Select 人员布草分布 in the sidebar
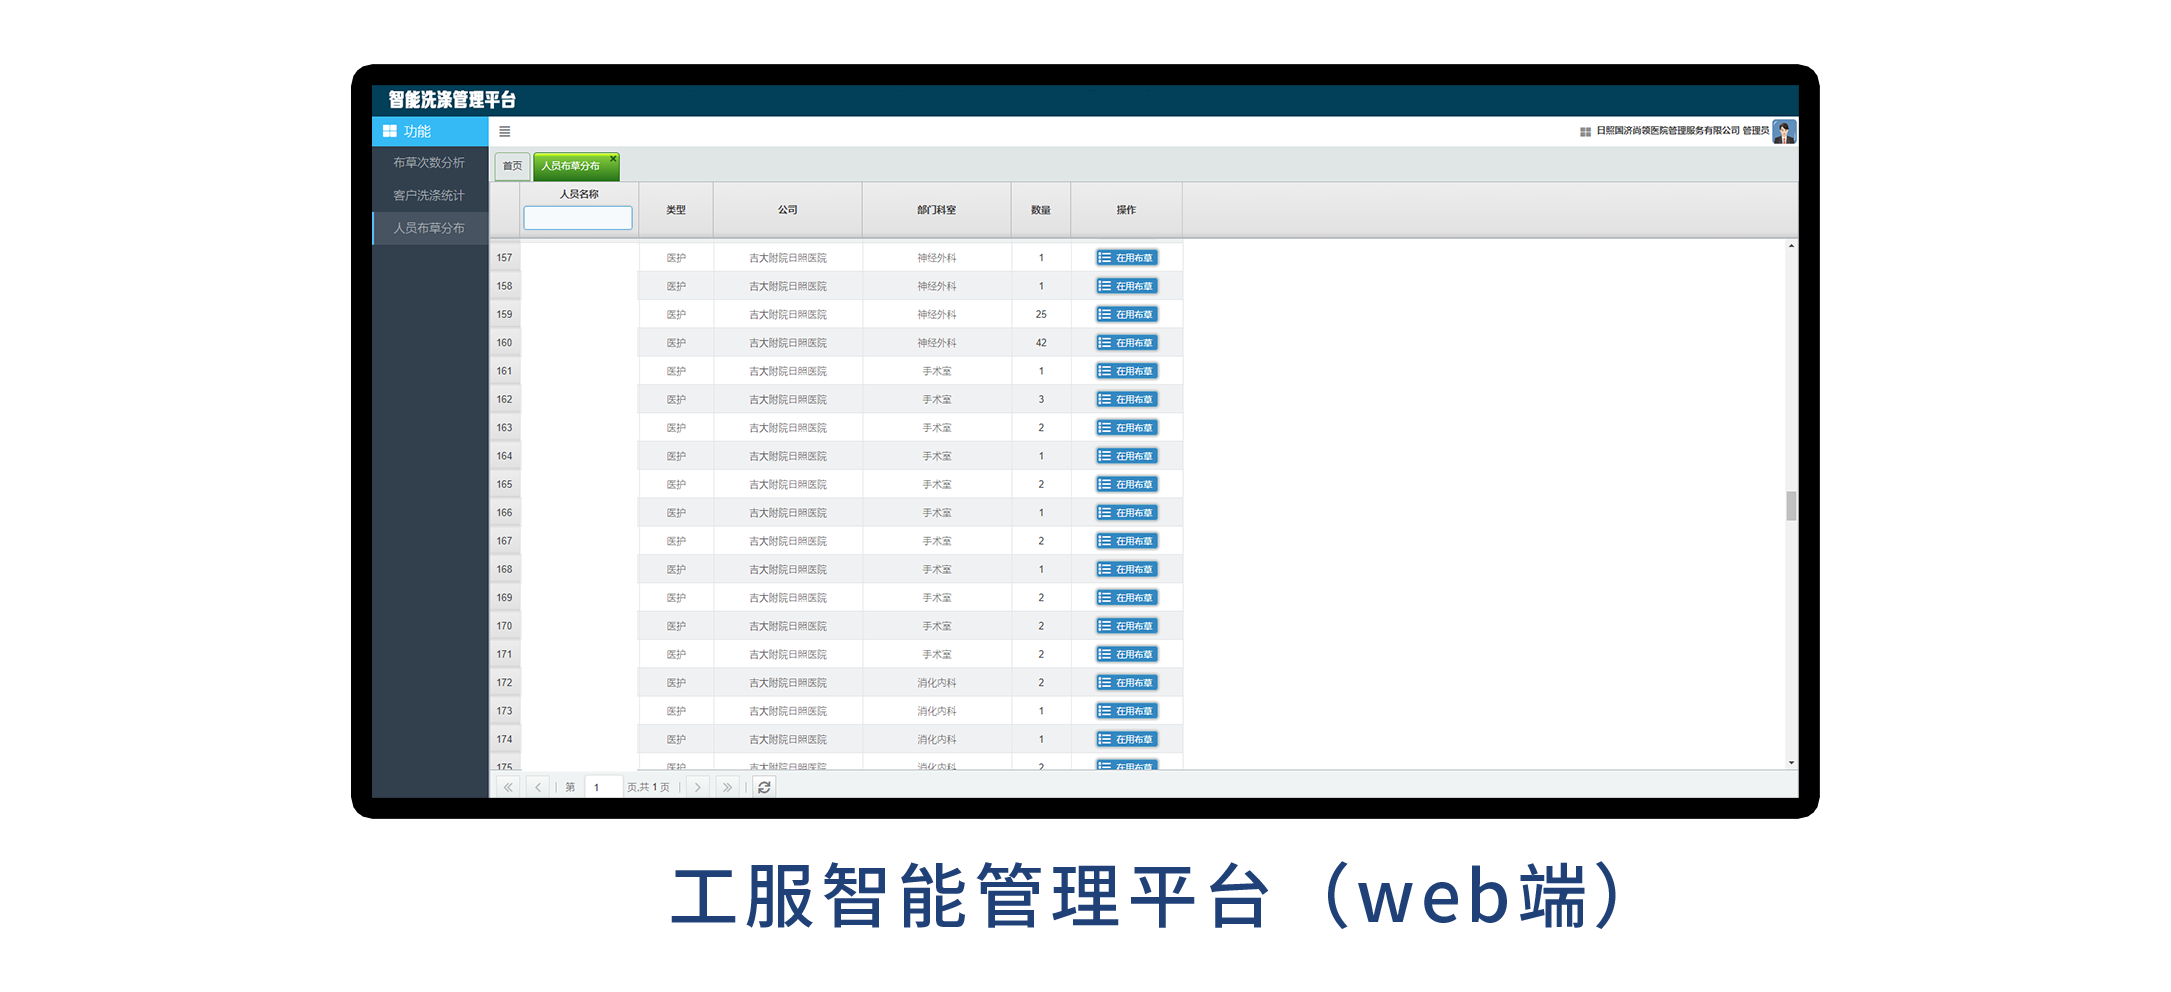 coord(428,229)
